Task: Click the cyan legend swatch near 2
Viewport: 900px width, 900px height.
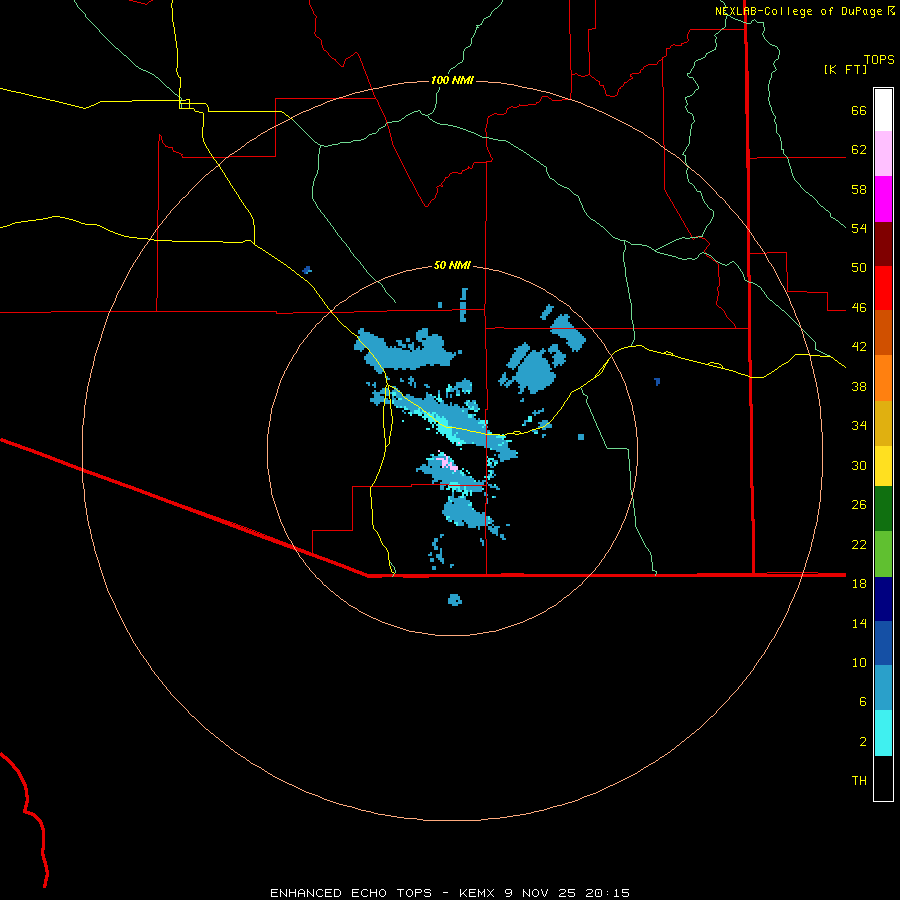Action: click(883, 733)
